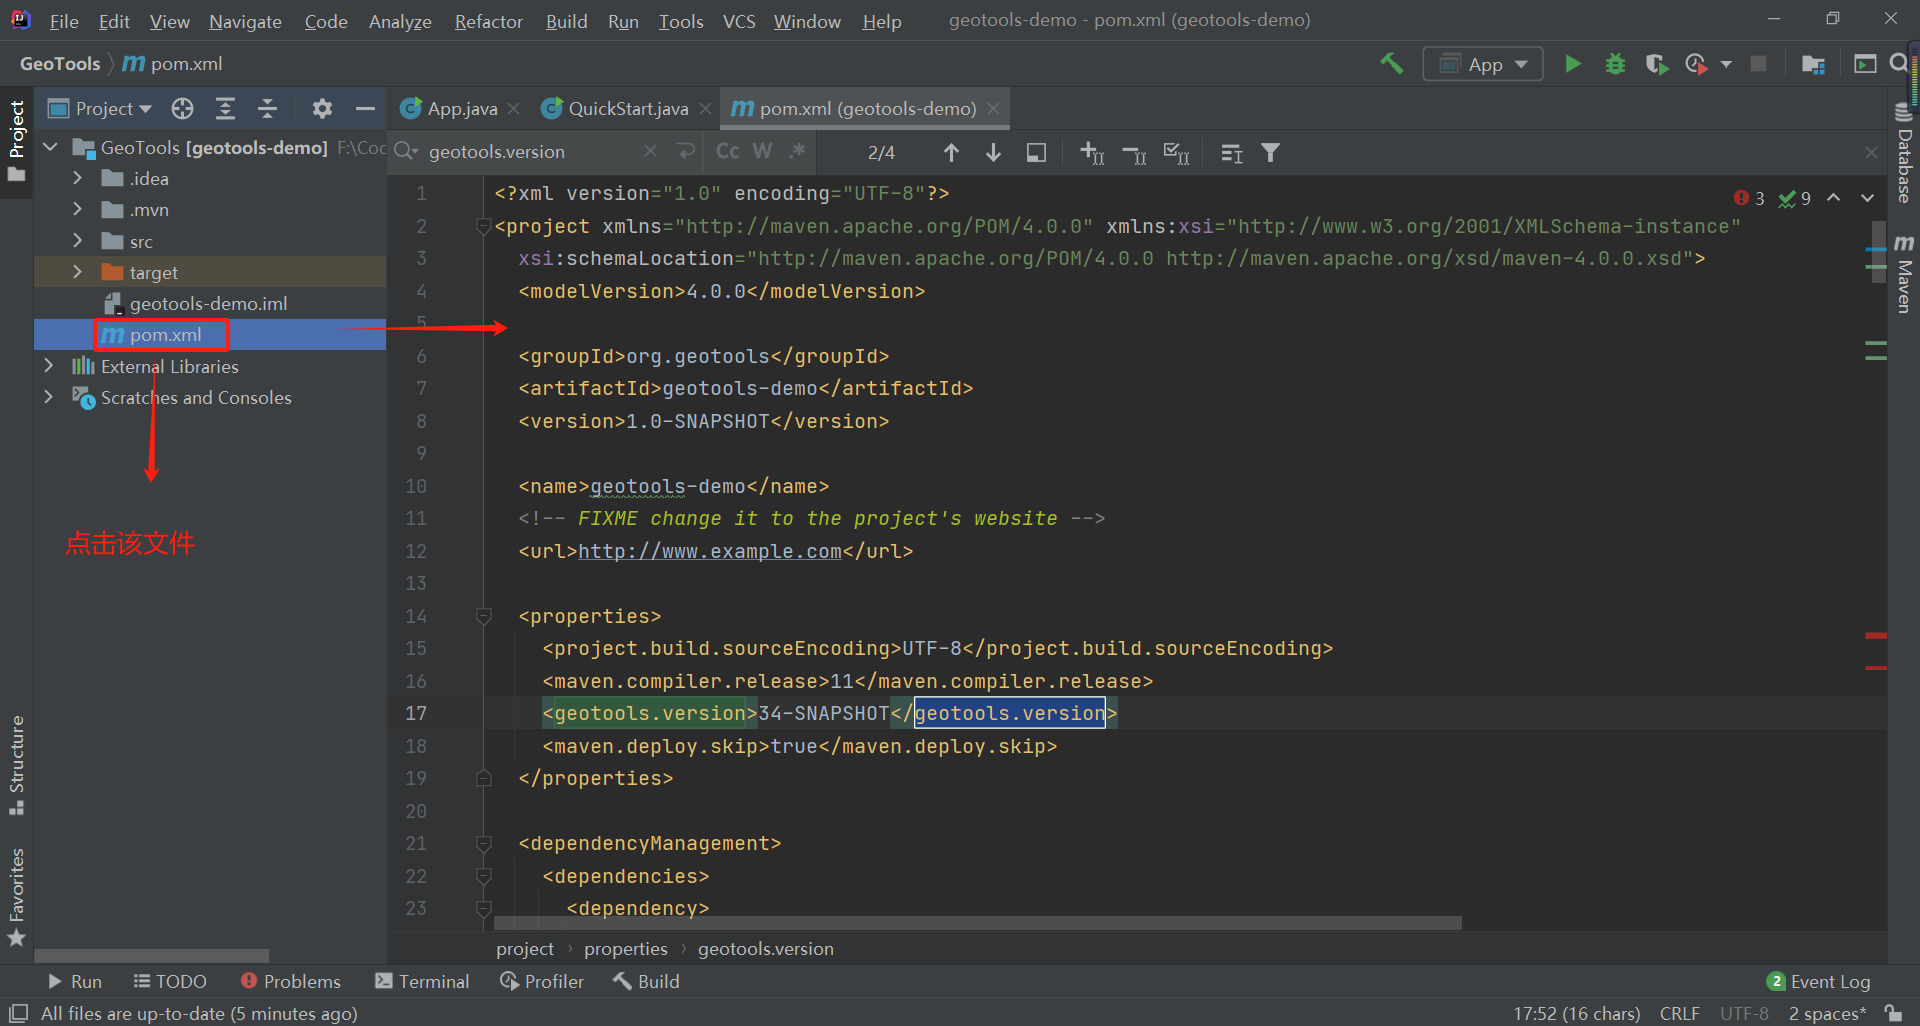This screenshot has width=1920, height=1026.
Task: Toggle Match Case in search bar
Action: click(x=727, y=151)
